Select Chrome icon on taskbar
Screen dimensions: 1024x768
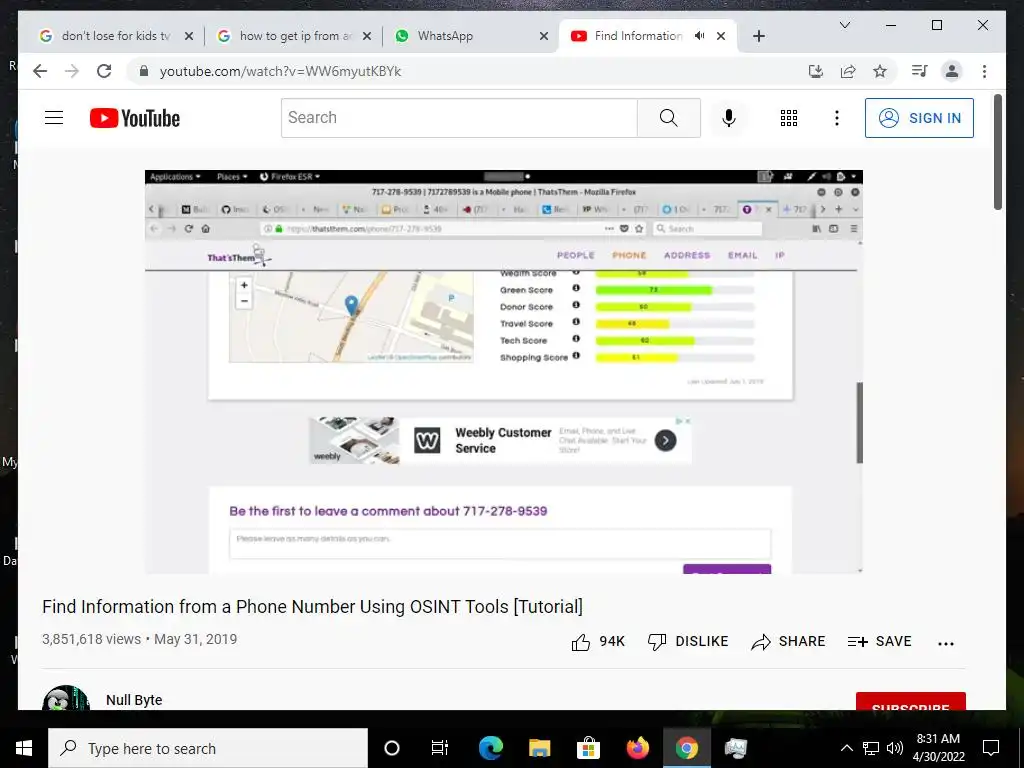pyautogui.click(x=686, y=748)
